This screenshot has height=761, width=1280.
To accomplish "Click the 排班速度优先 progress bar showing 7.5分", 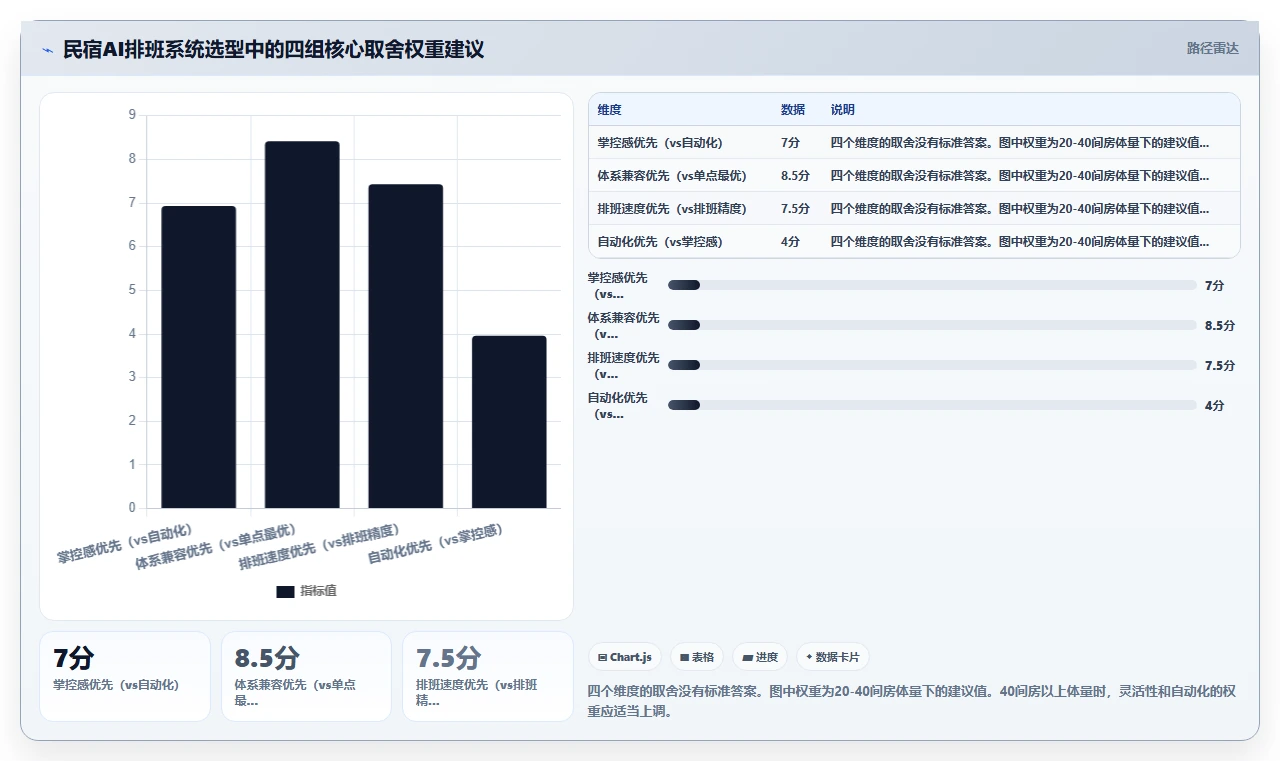I will [x=932, y=365].
